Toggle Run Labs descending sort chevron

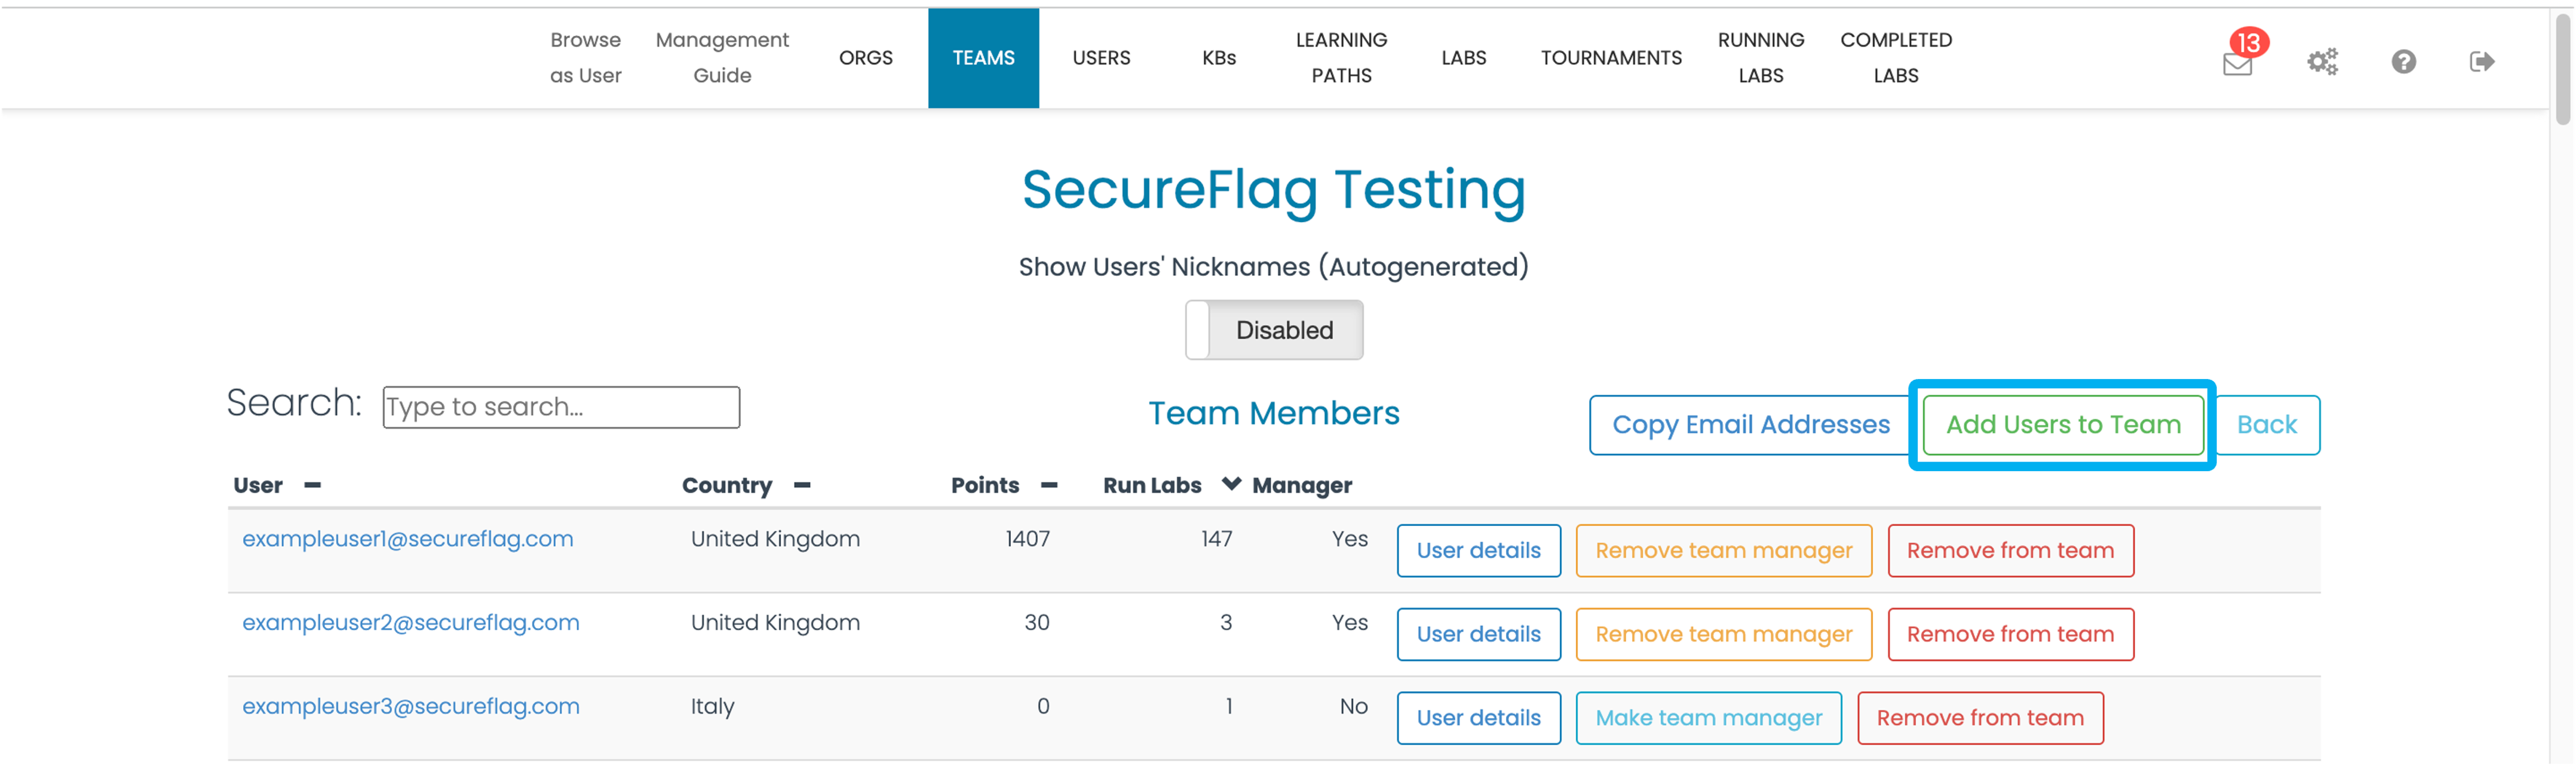(x=1231, y=485)
